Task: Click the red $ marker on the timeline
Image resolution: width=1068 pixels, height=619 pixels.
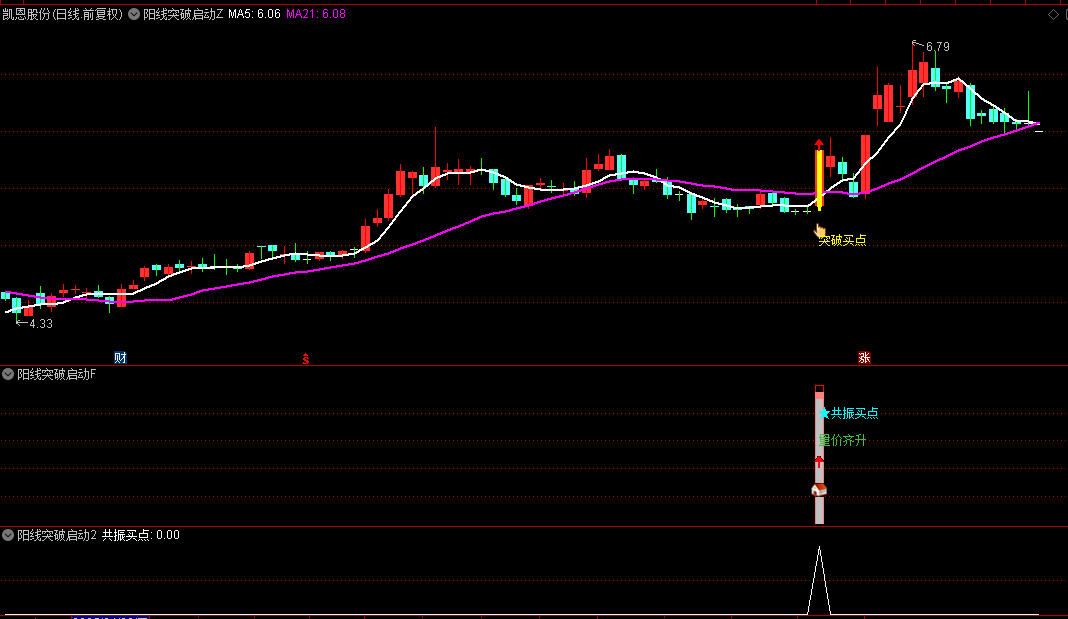Action: (306, 359)
